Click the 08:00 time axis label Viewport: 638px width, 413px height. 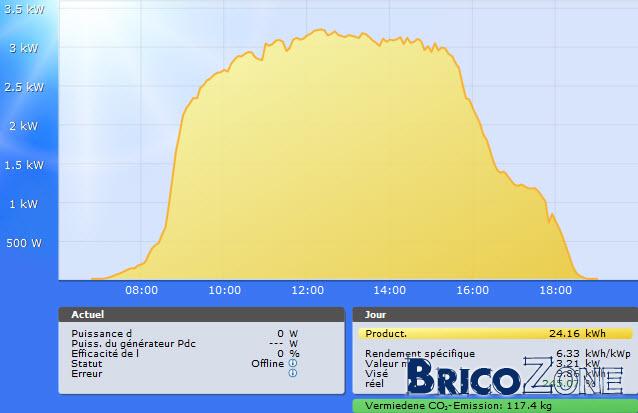[142, 290]
